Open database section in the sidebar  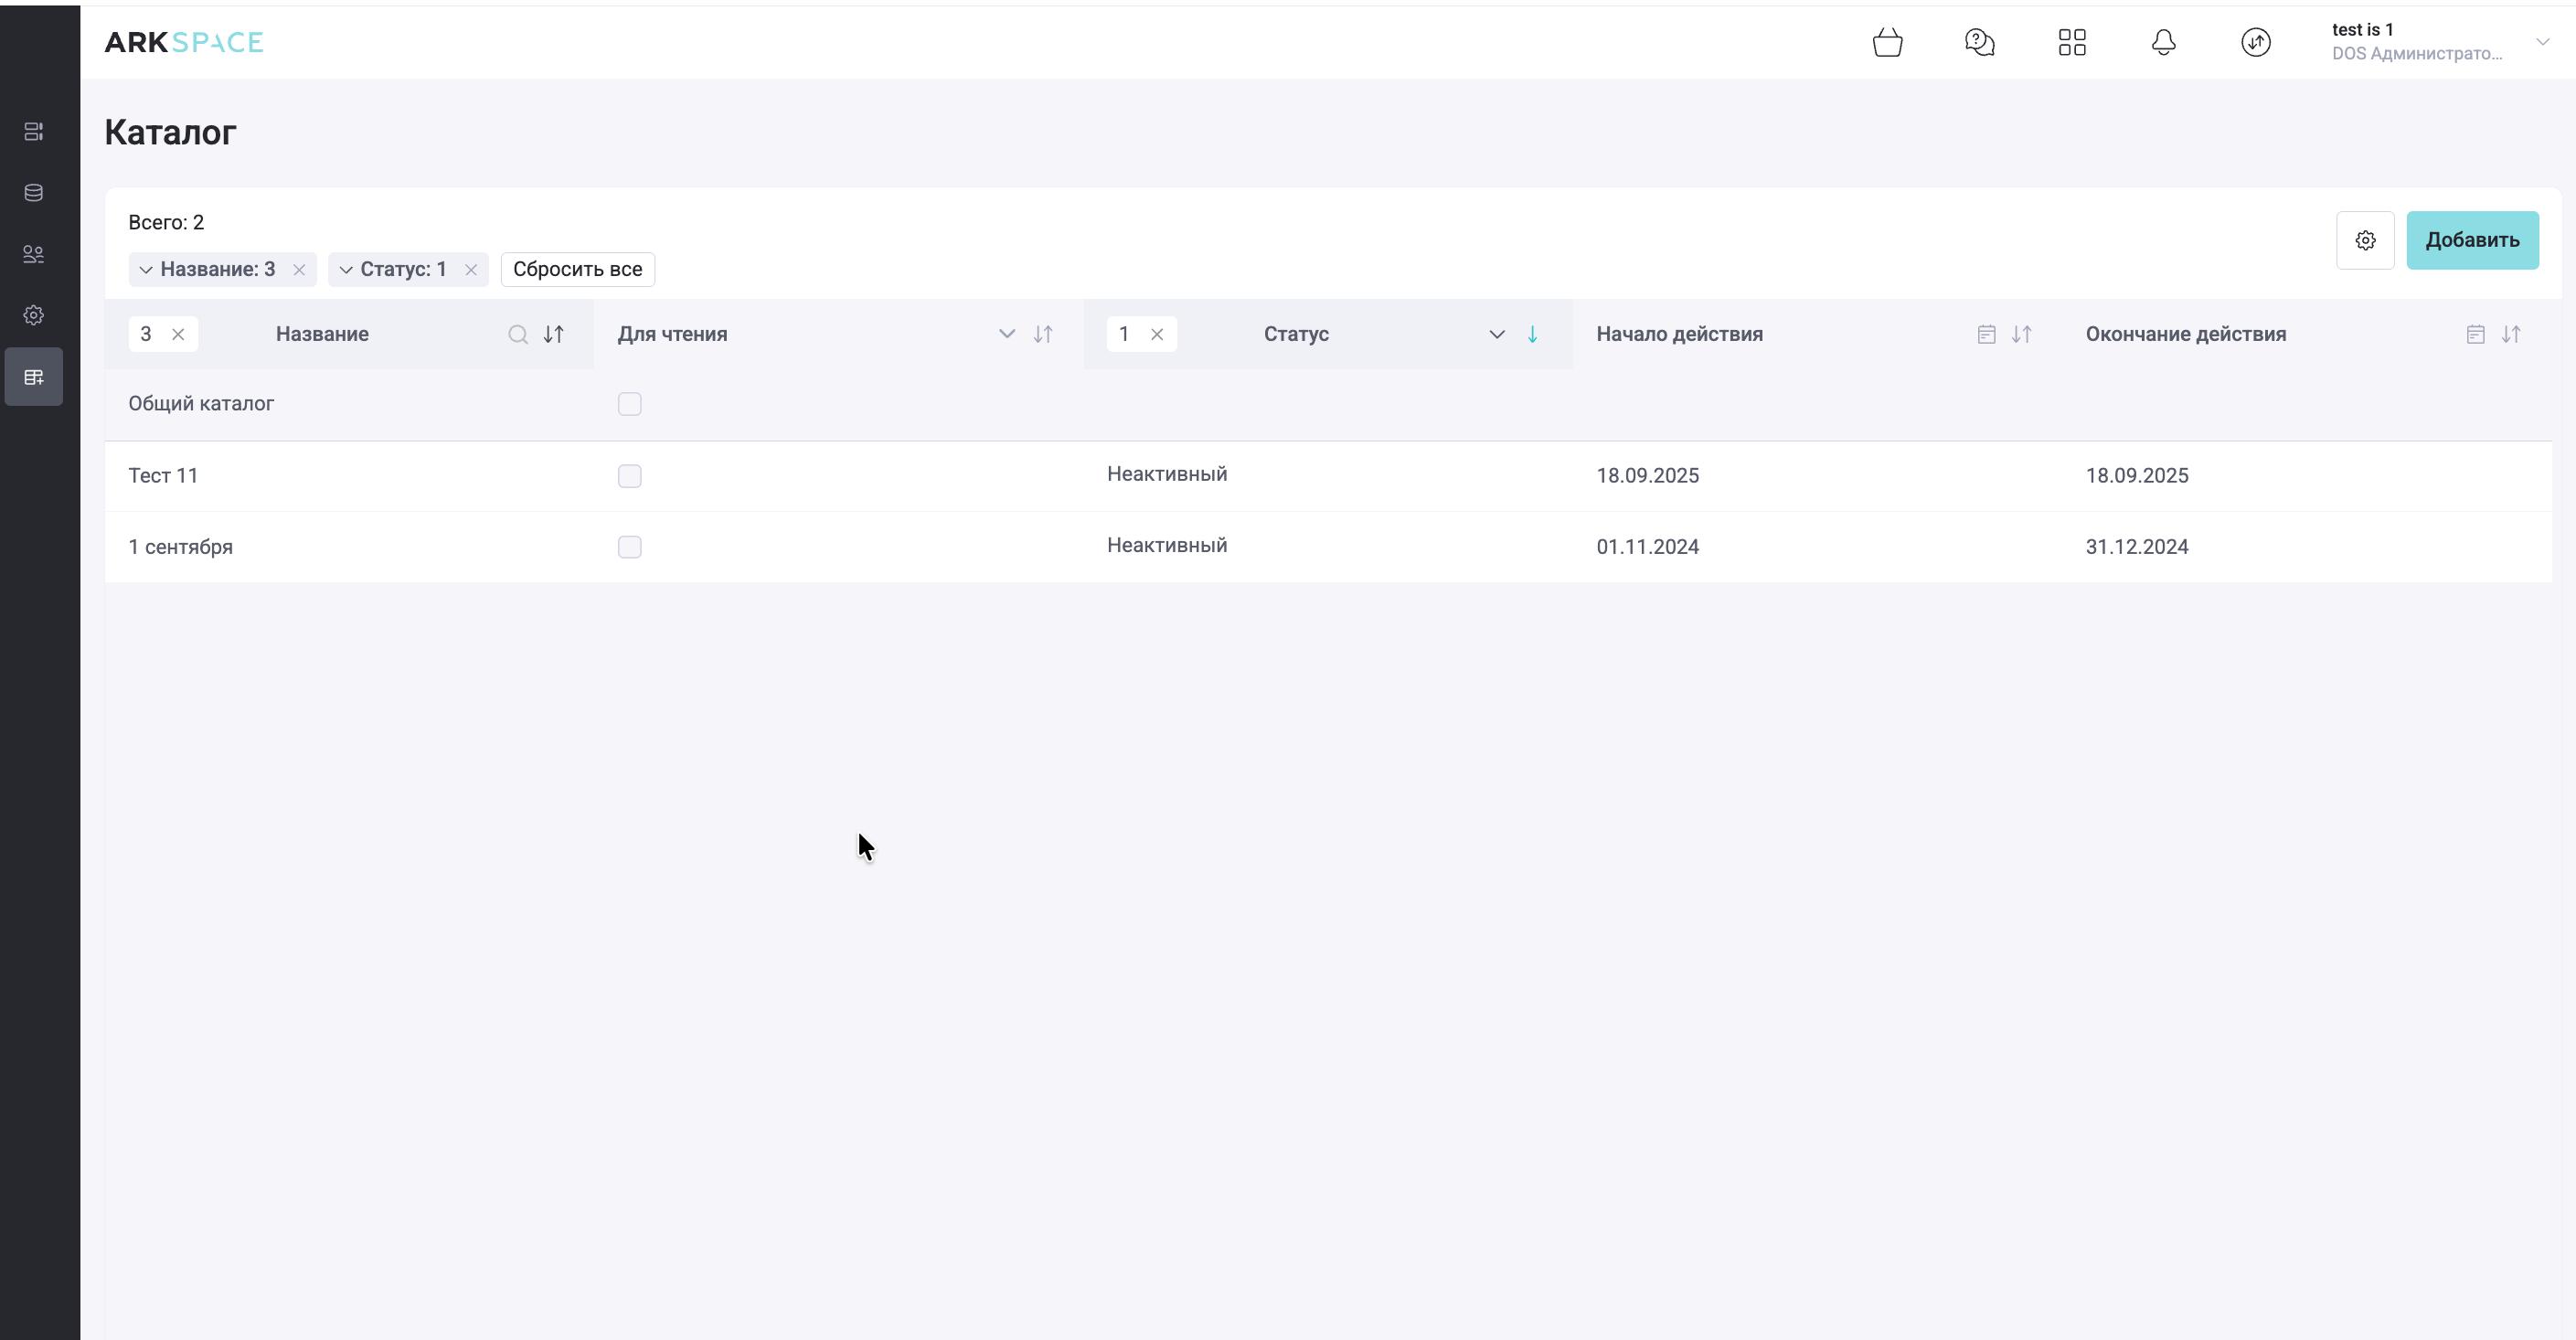pos(33,193)
